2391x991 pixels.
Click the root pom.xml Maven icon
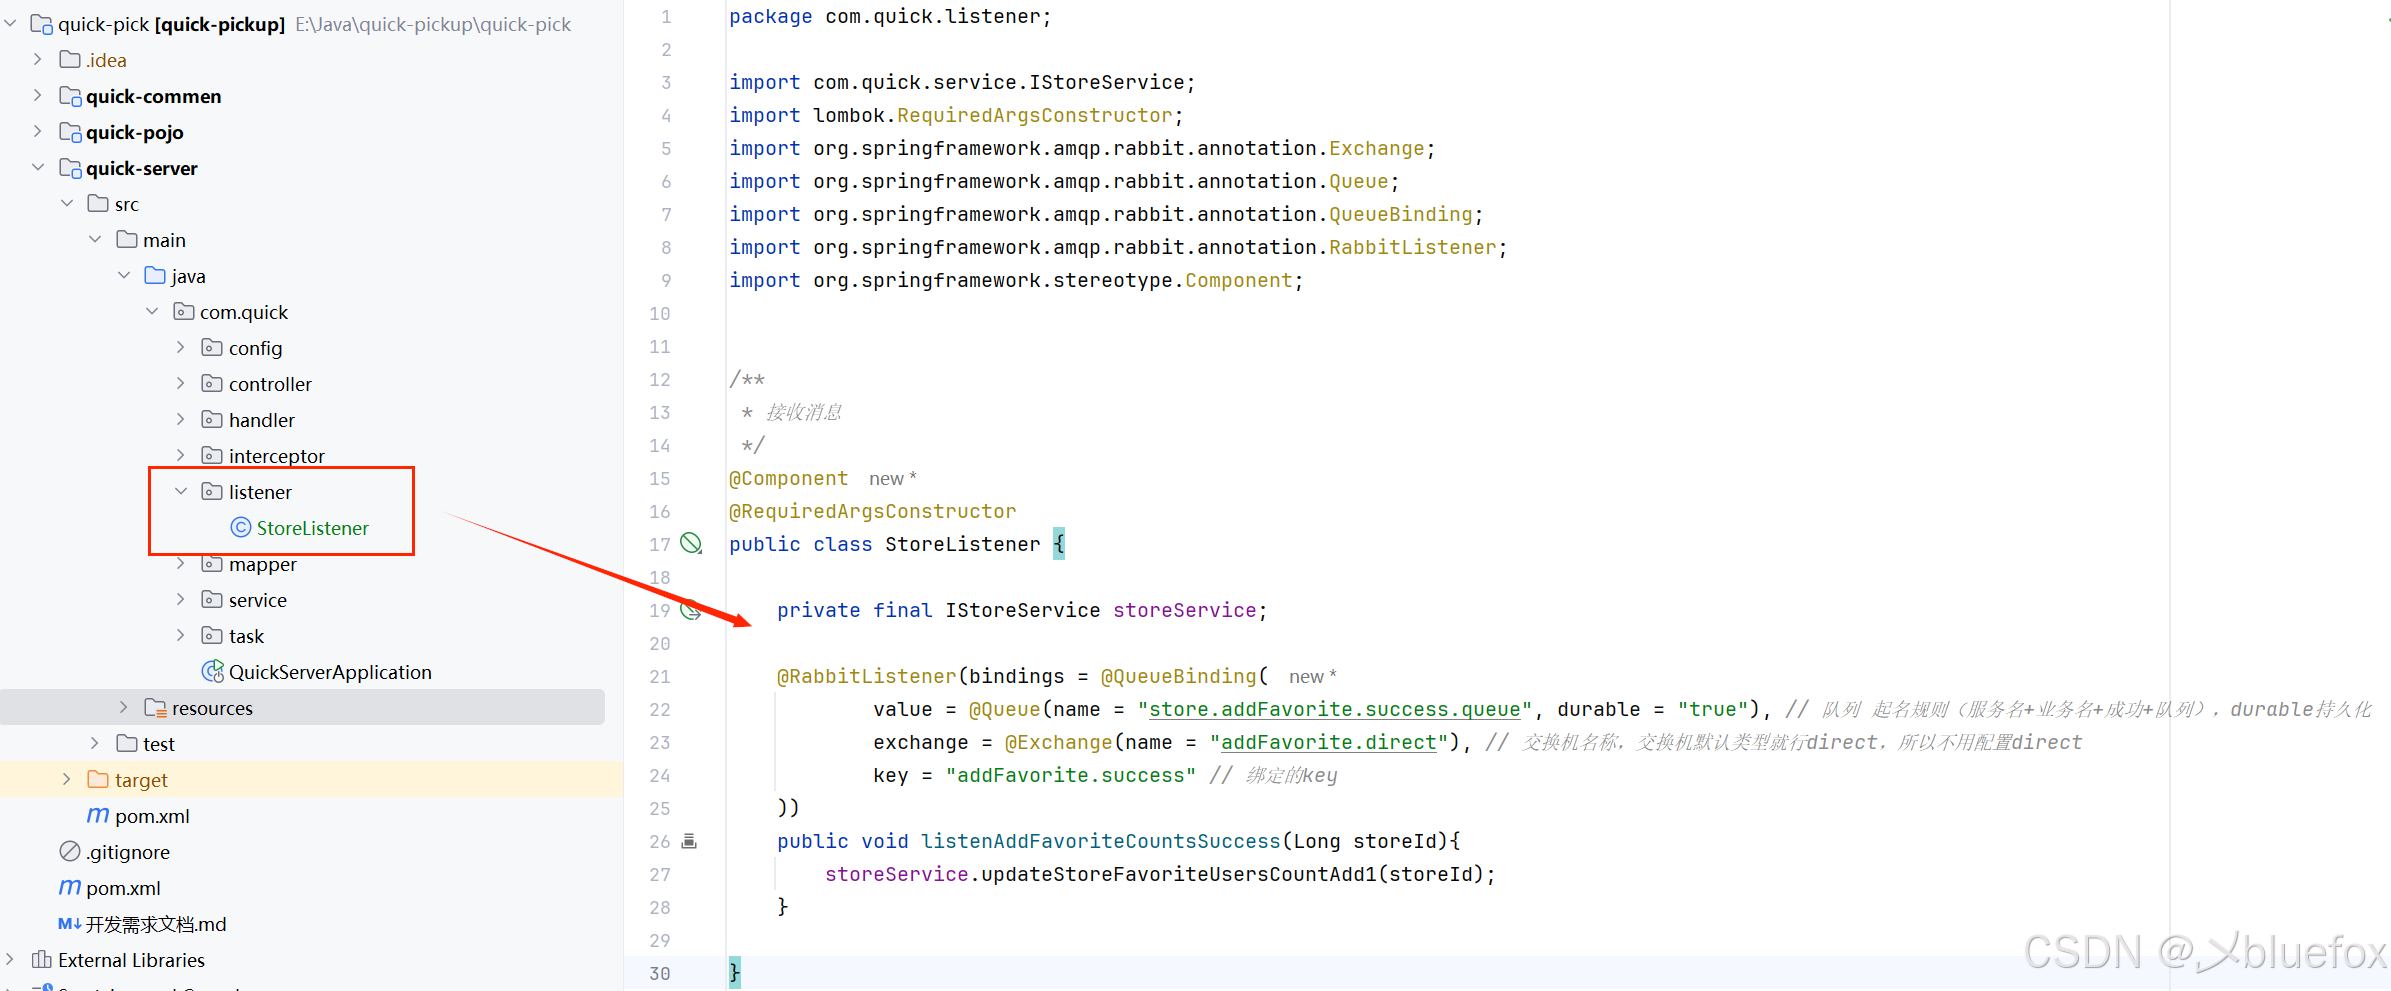pos(70,887)
